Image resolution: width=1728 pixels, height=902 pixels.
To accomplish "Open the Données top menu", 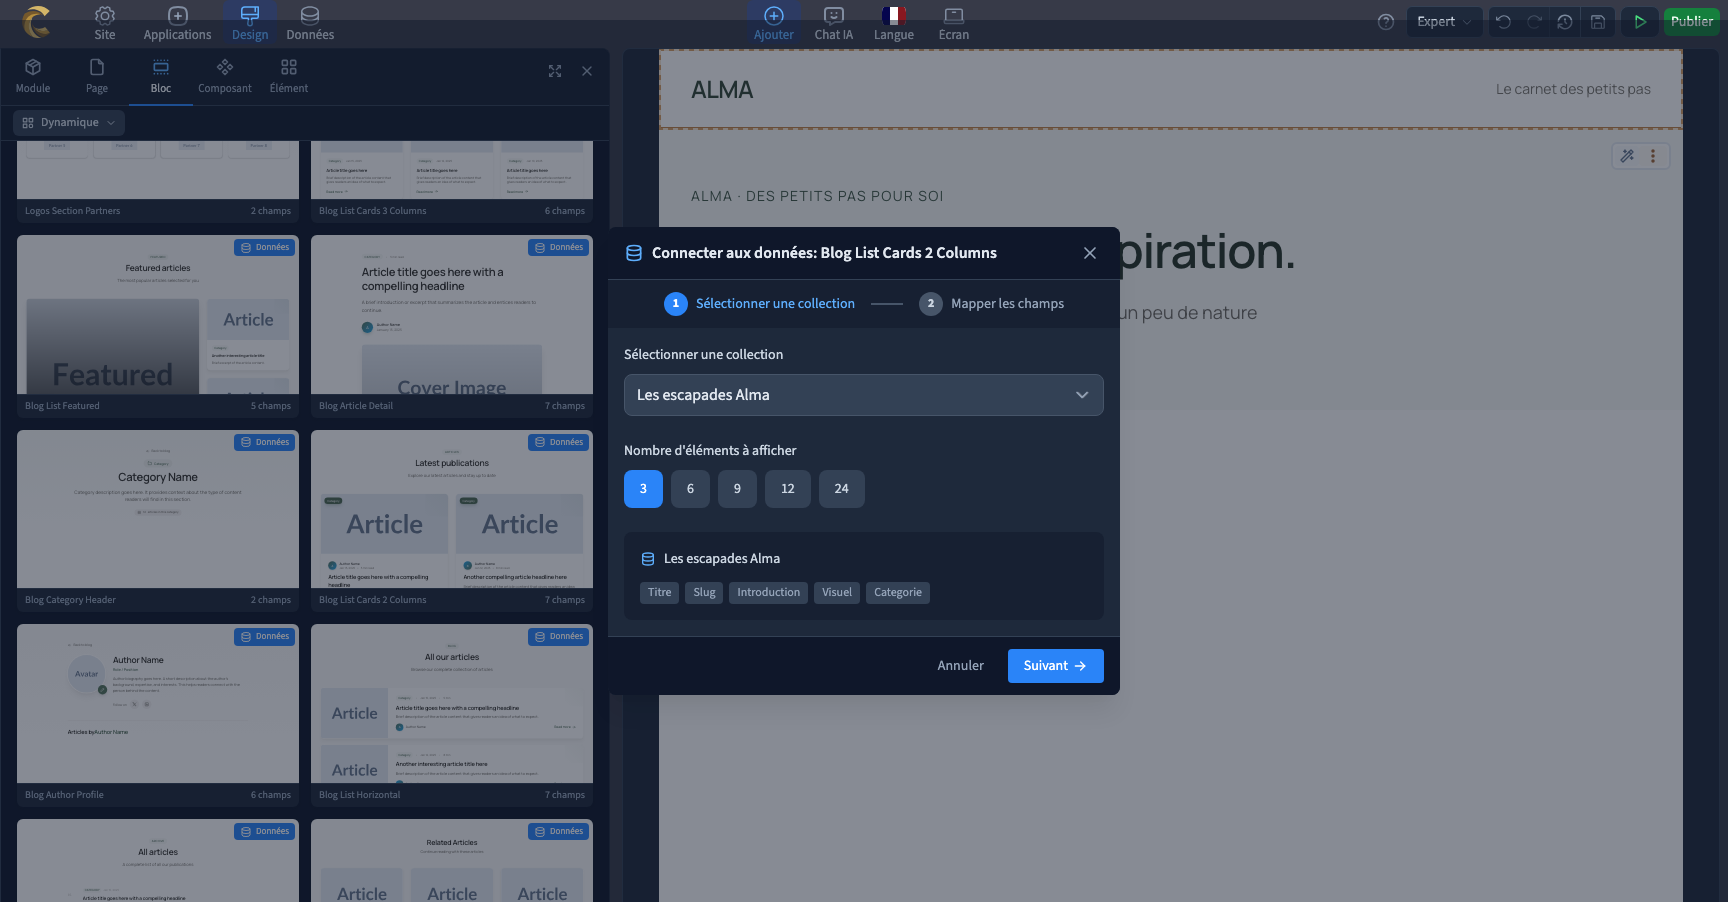I will [310, 24].
